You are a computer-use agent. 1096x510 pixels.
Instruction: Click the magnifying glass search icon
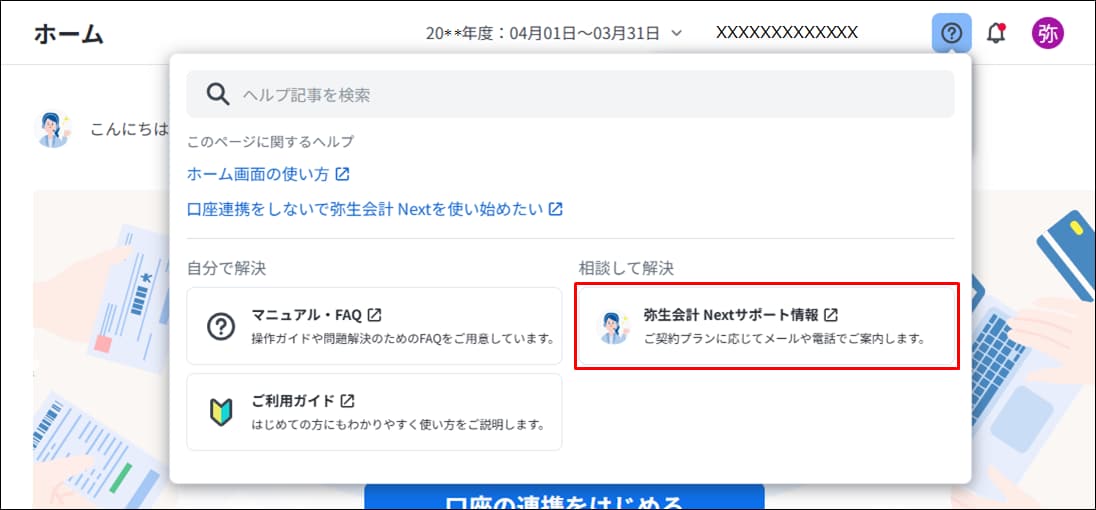point(218,95)
